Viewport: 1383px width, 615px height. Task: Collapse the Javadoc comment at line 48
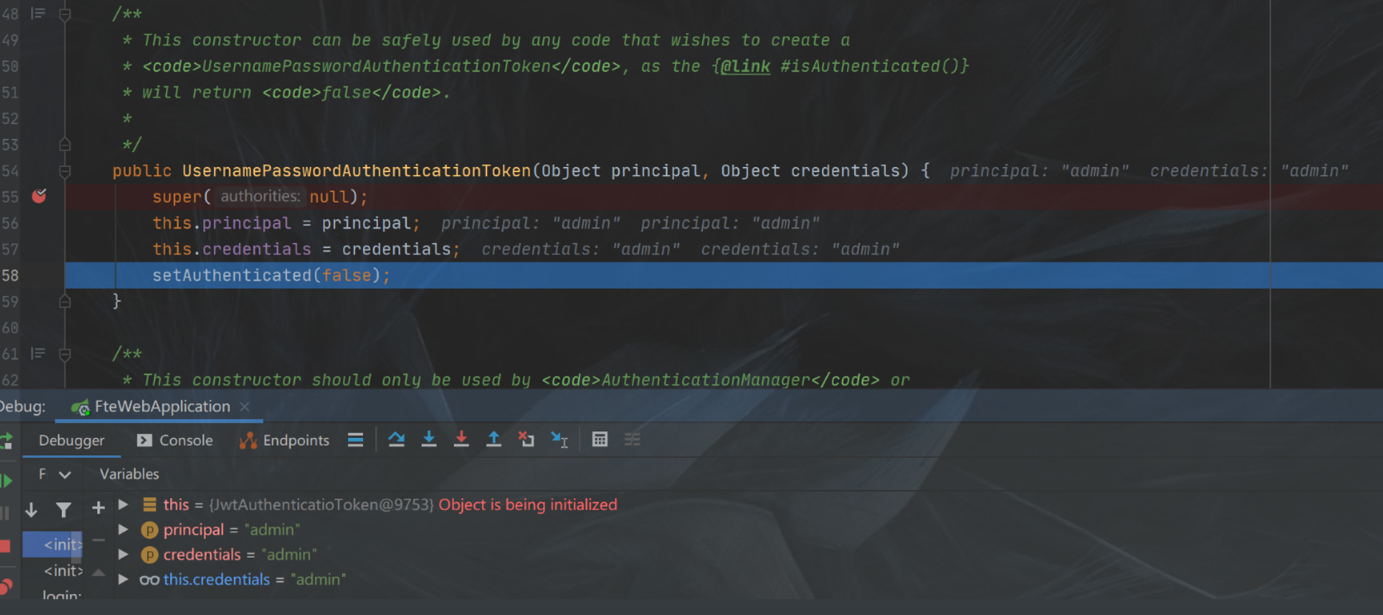coord(65,15)
